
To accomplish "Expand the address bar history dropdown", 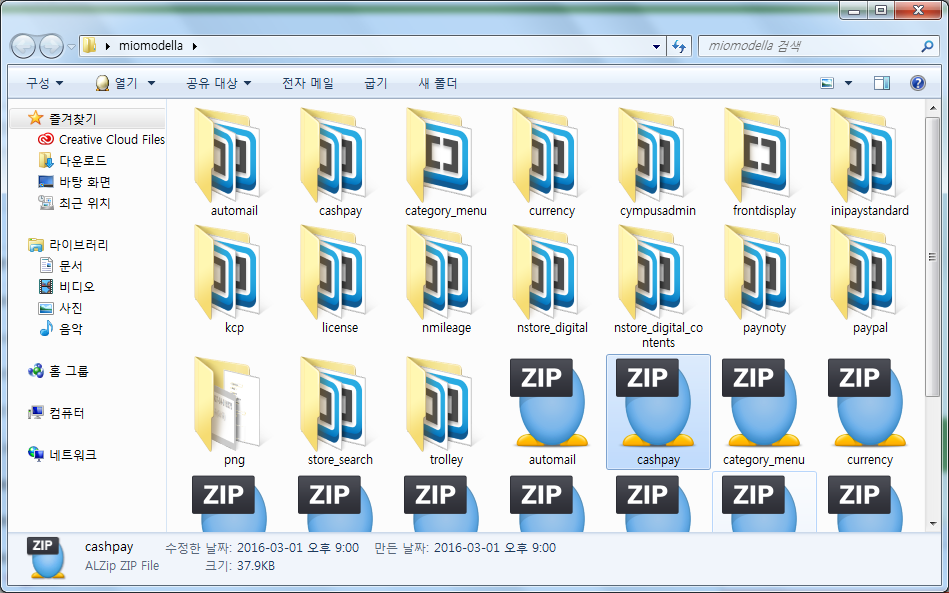I will (x=656, y=46).
